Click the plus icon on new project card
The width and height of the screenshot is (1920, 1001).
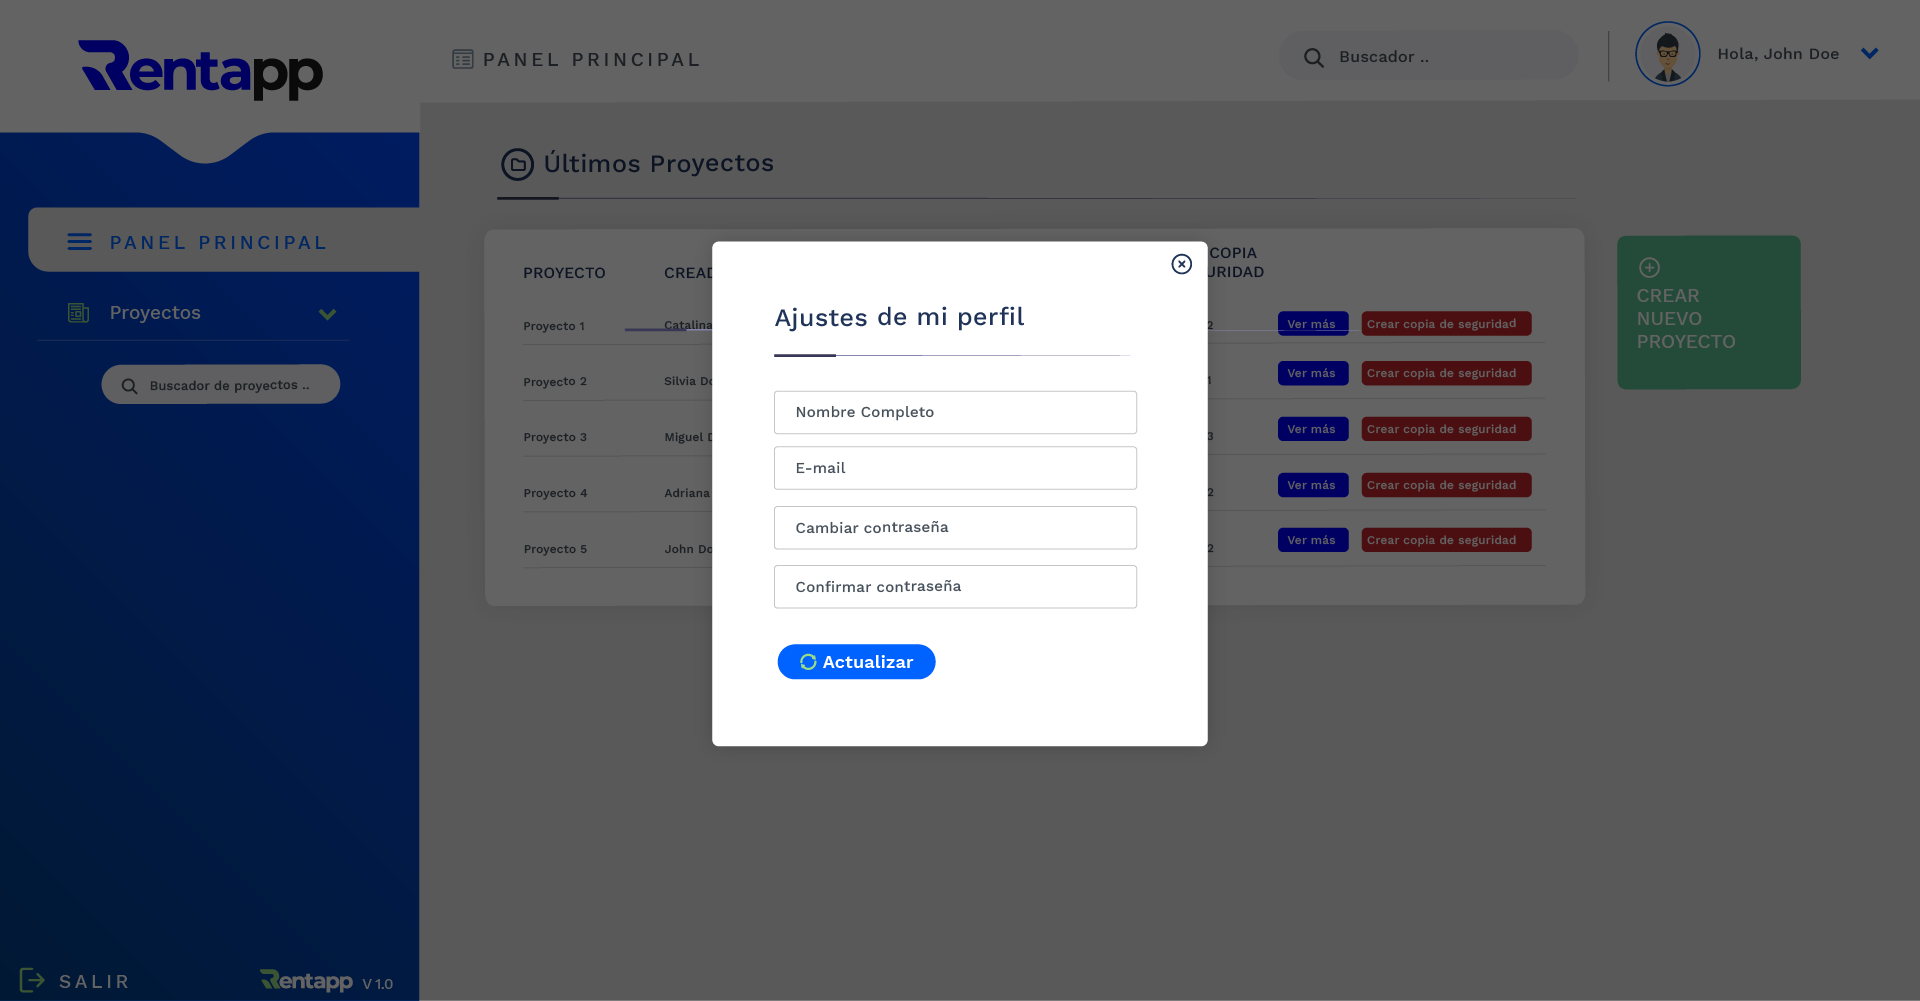click(1649, 268)
